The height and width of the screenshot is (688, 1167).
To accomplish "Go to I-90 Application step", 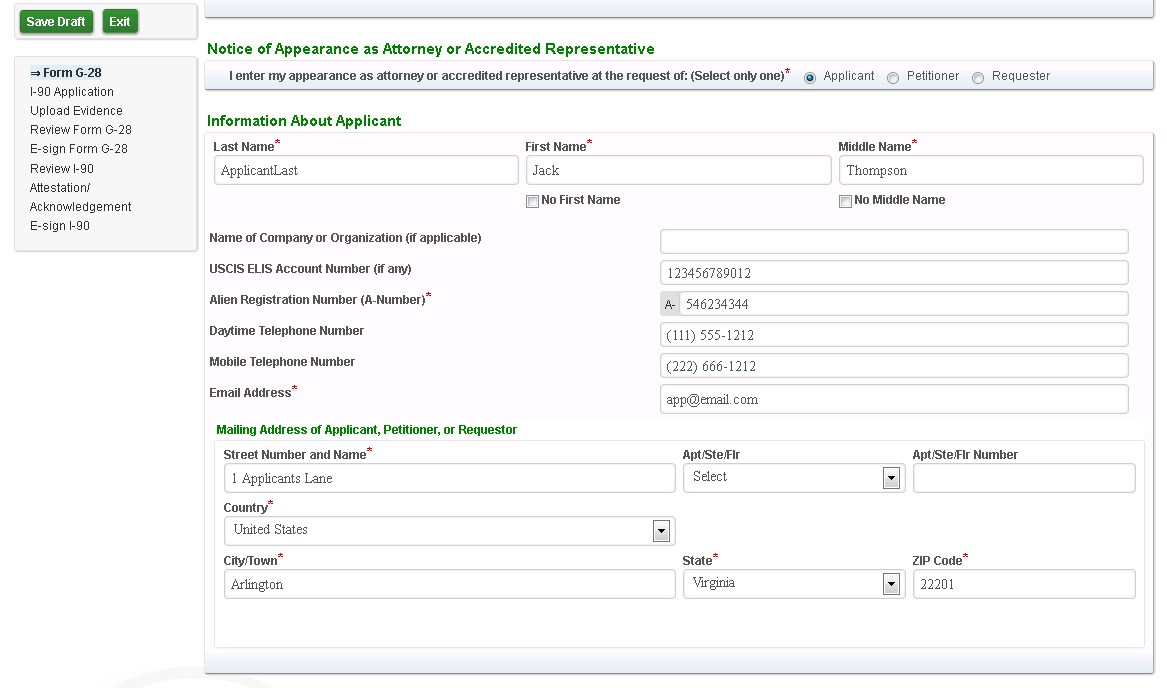I will [x=72, y=92].
